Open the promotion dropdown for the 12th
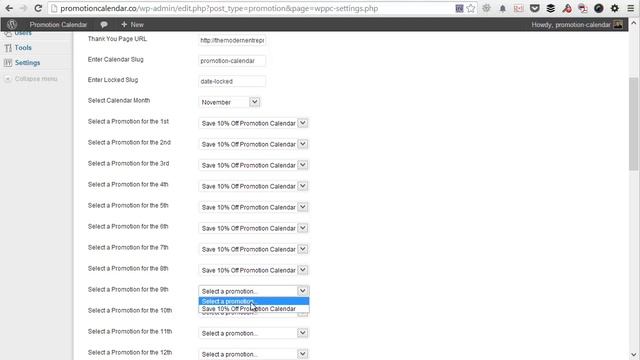The width and height of the screenshot is (640, 360). [x=253, y=354]
